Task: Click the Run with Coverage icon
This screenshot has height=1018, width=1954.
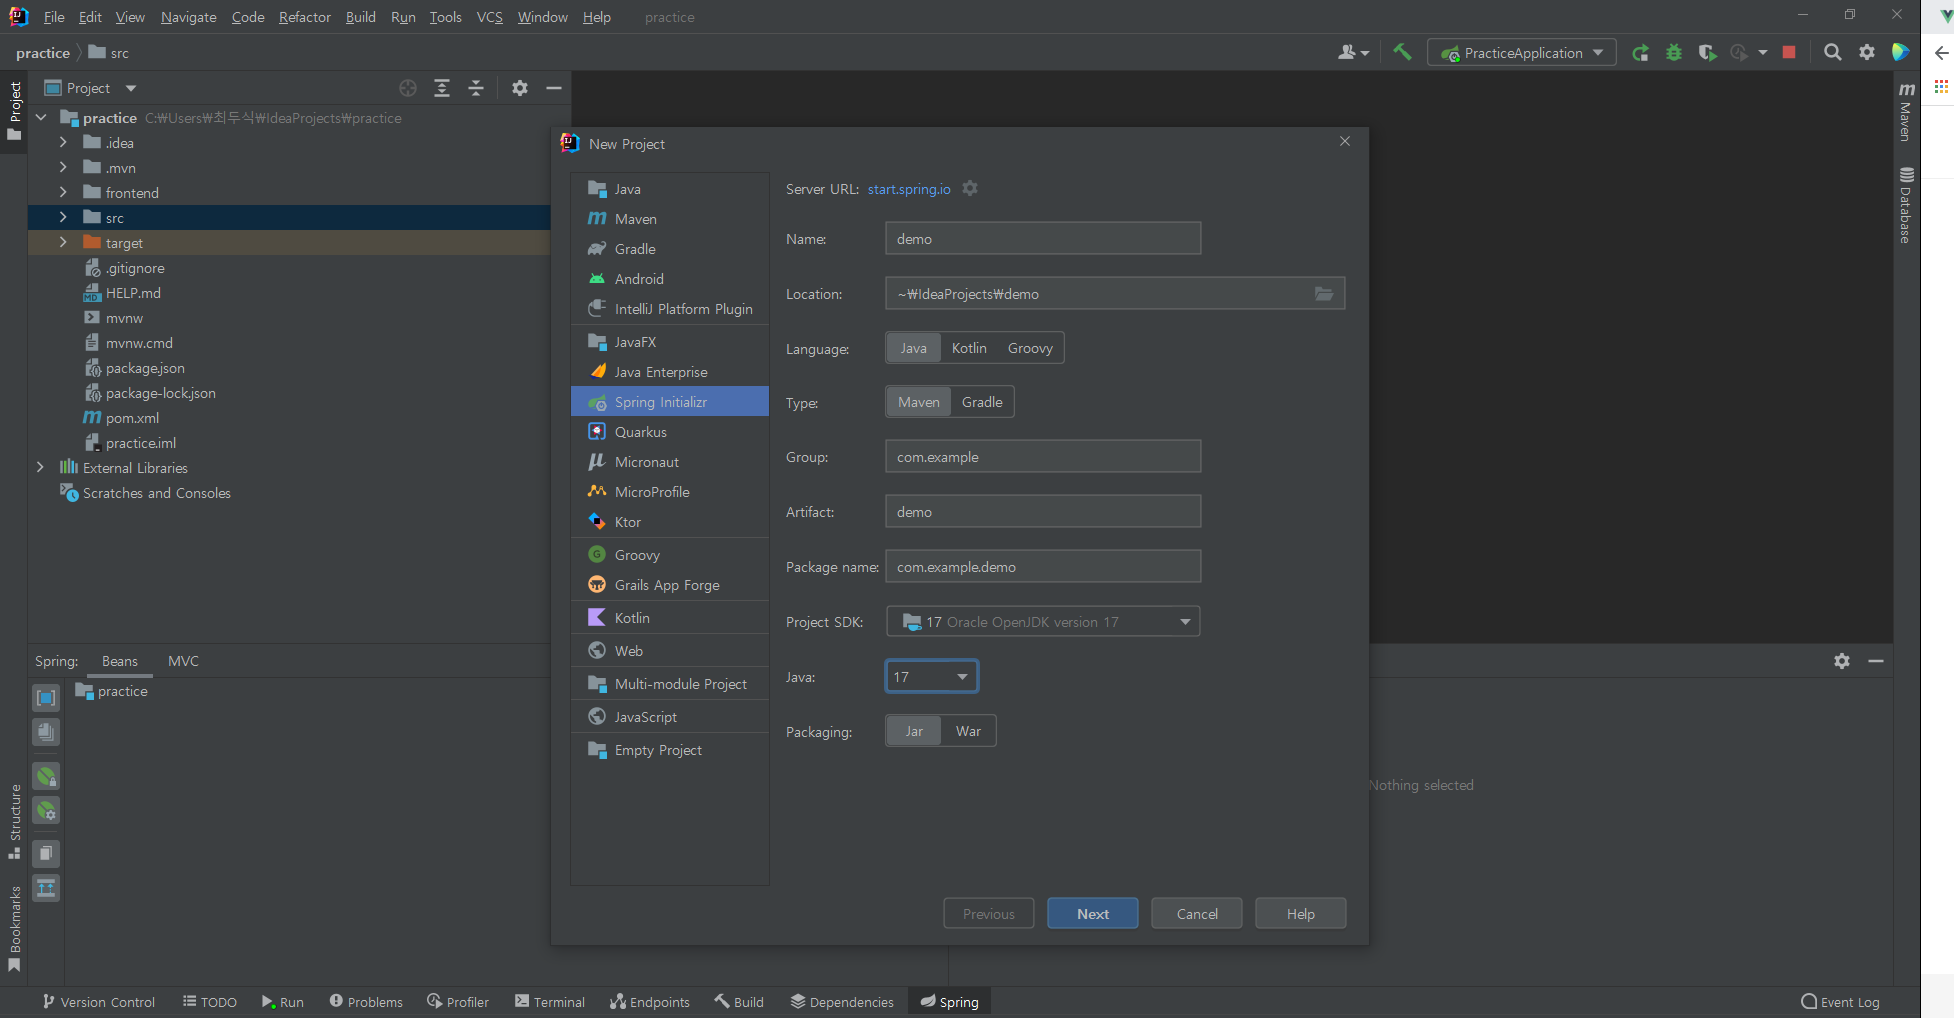Action: (x=1707, y=52)
